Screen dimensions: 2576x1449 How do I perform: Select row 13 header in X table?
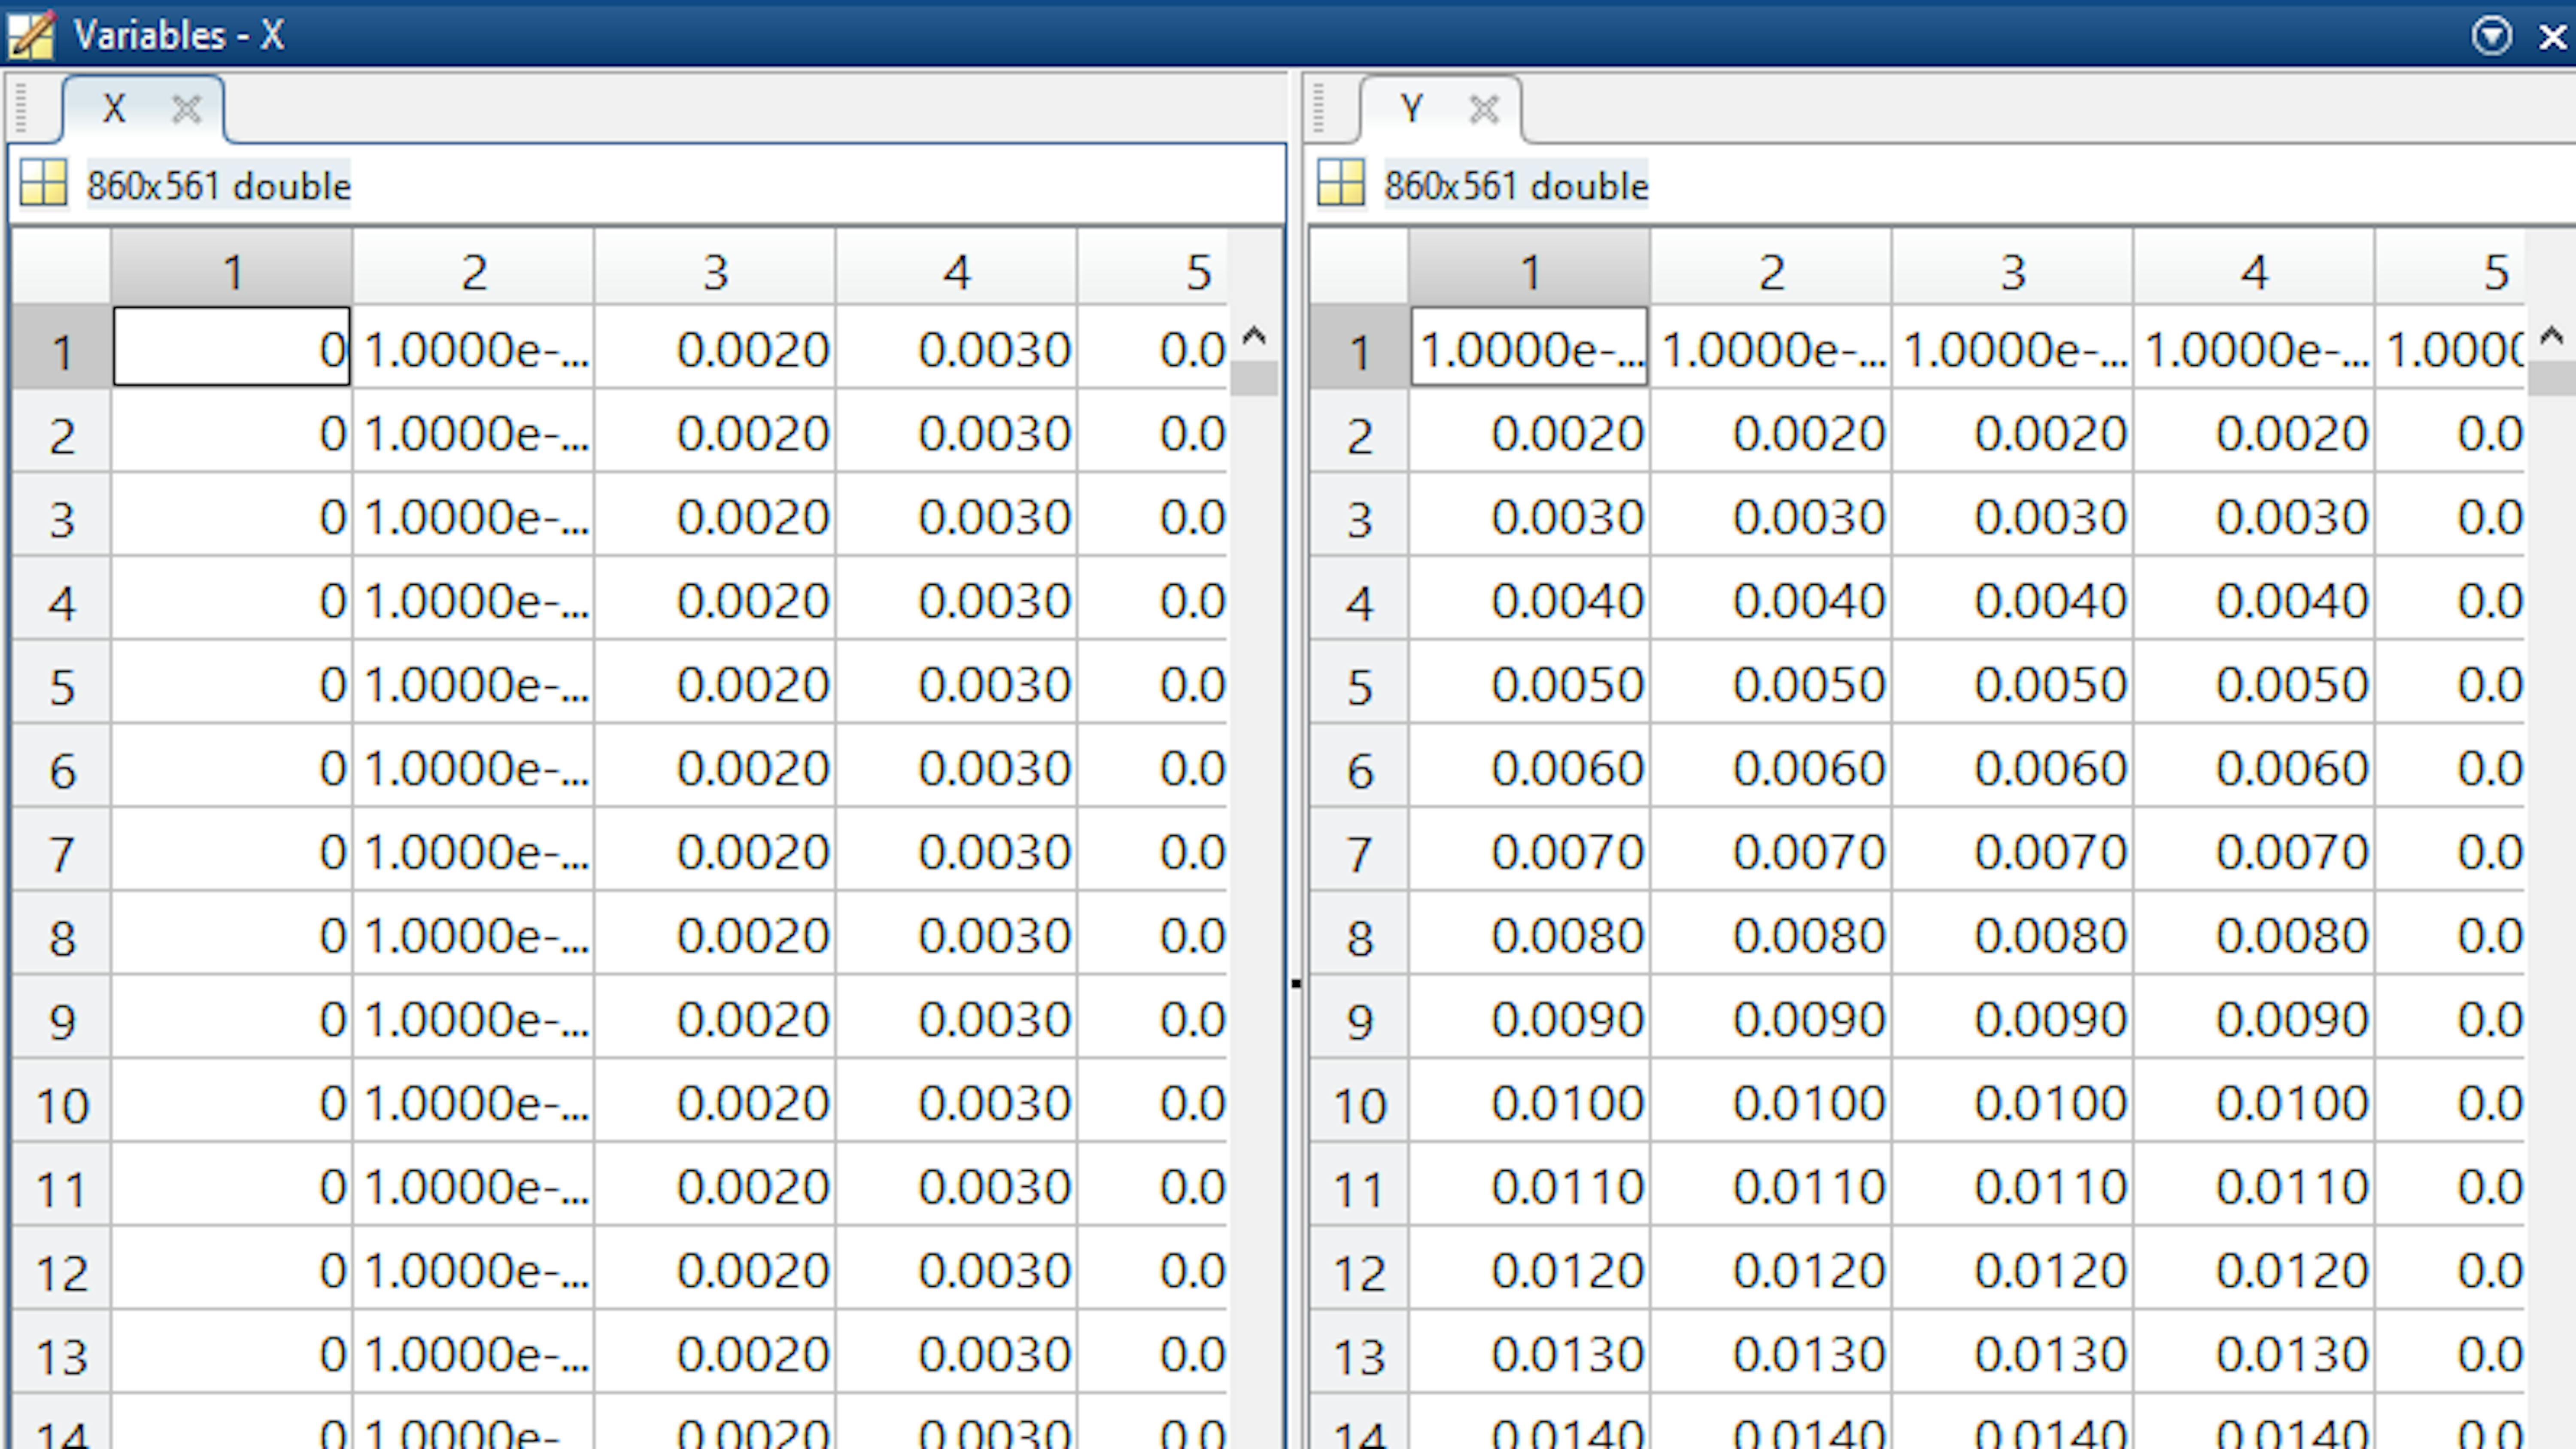(62, 1352)
